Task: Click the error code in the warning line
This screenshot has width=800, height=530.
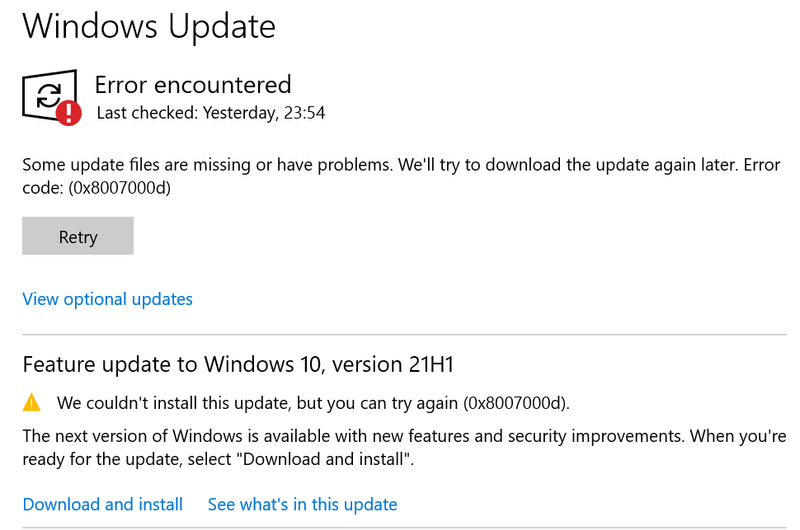Action: (x=514, y=403)
